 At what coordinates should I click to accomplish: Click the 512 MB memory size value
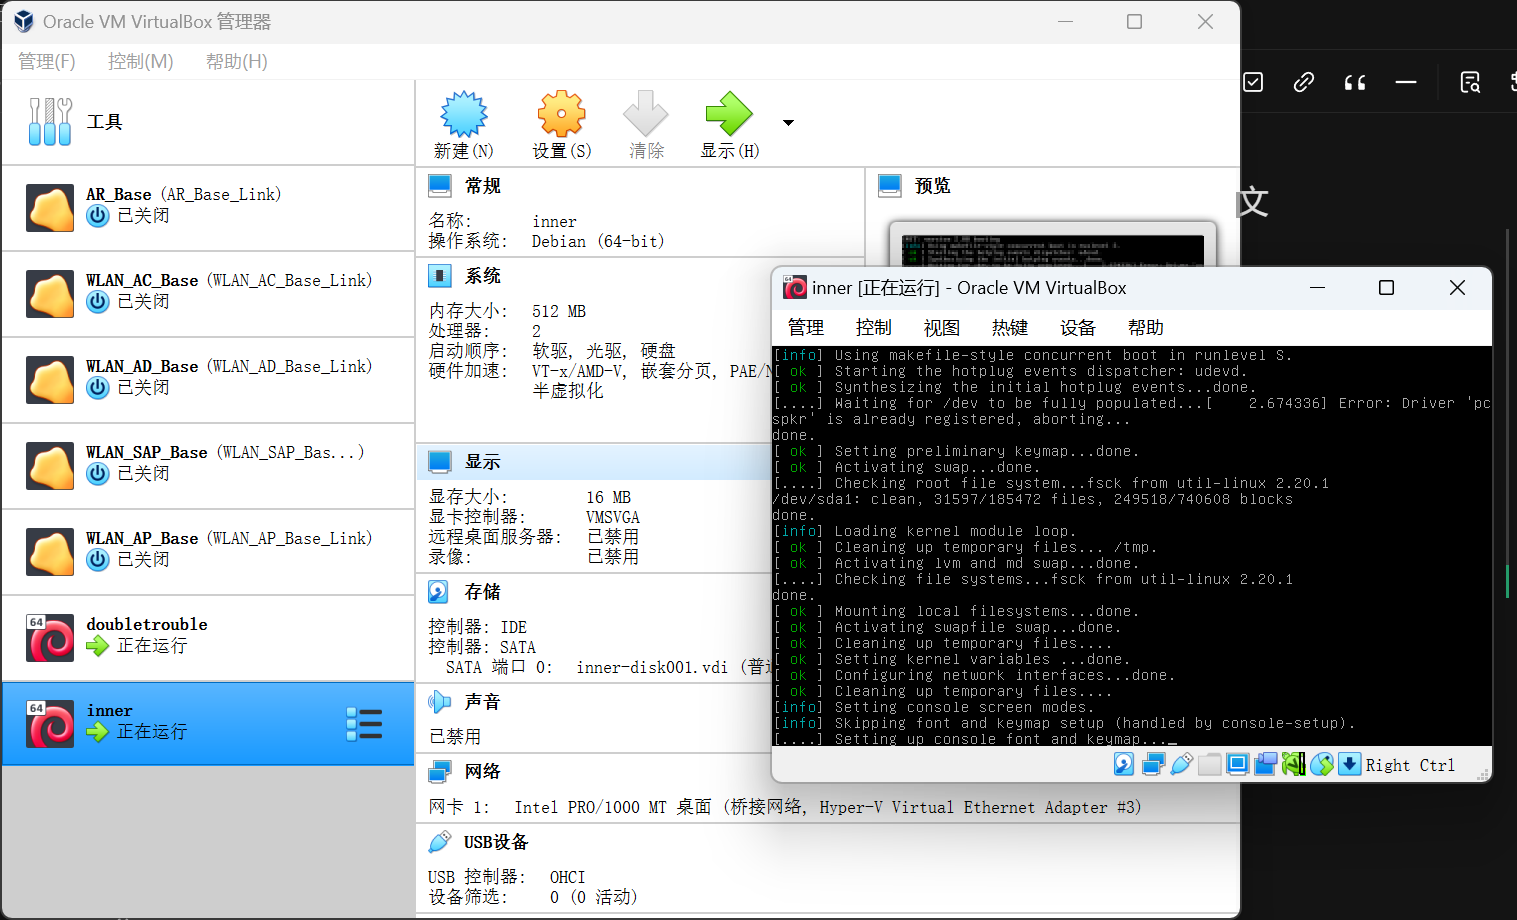pyautogui.click(x=559, y=311)
